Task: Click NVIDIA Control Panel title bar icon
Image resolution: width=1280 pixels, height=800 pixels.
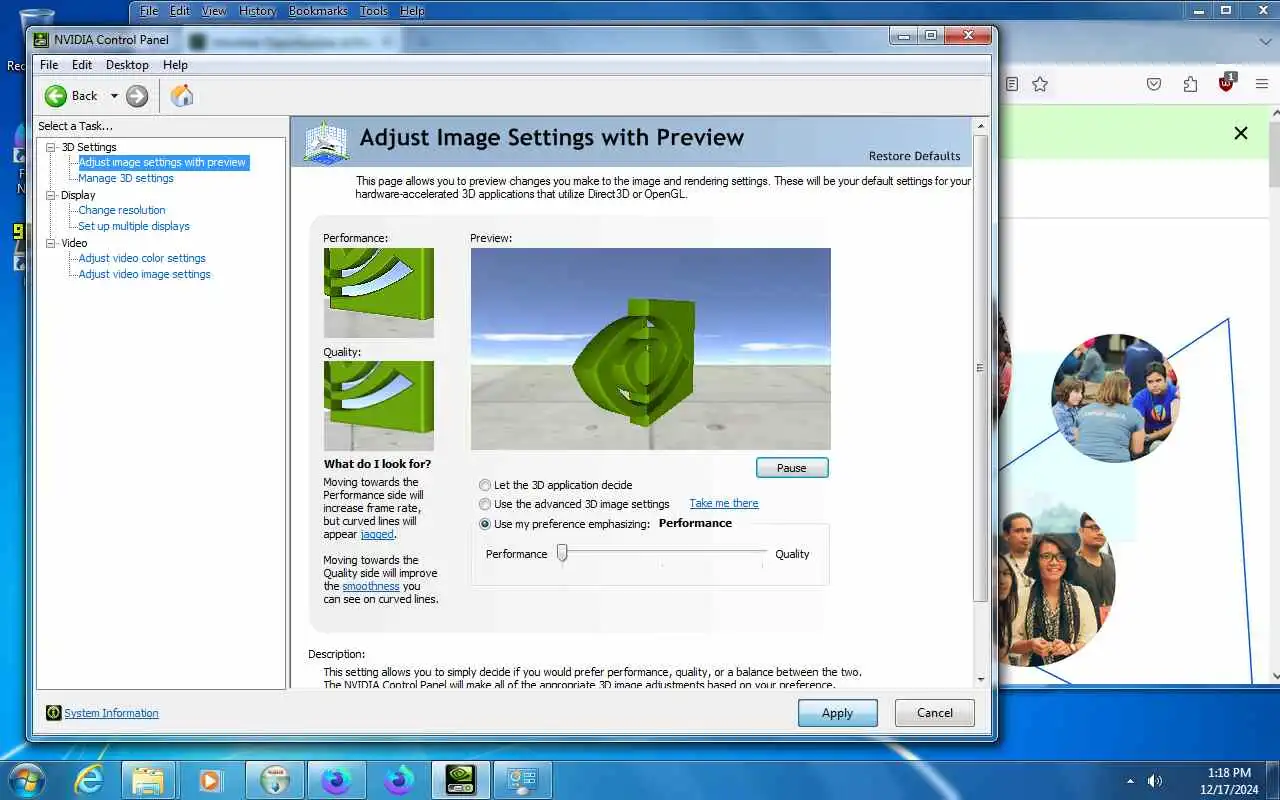Action: pyautogui.click(x=41, y=40)
